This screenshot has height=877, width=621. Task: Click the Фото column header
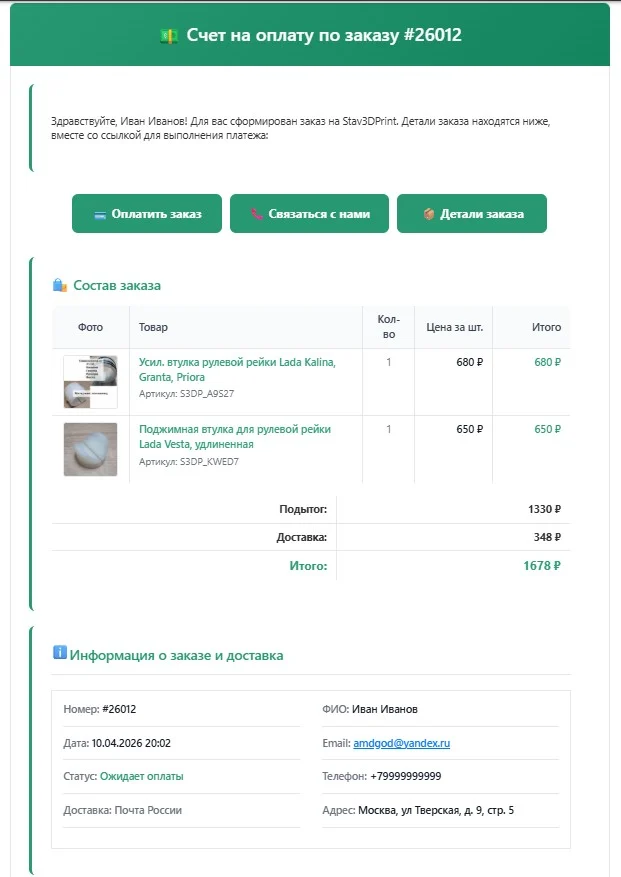(x=91, y=327)
